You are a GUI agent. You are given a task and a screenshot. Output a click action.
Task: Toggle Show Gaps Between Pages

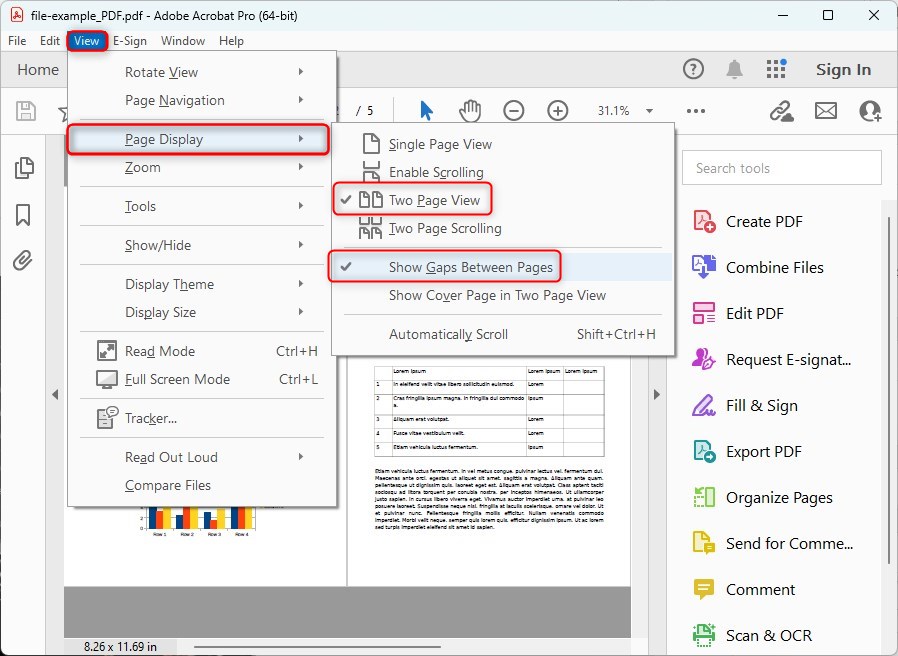[470, 267]
